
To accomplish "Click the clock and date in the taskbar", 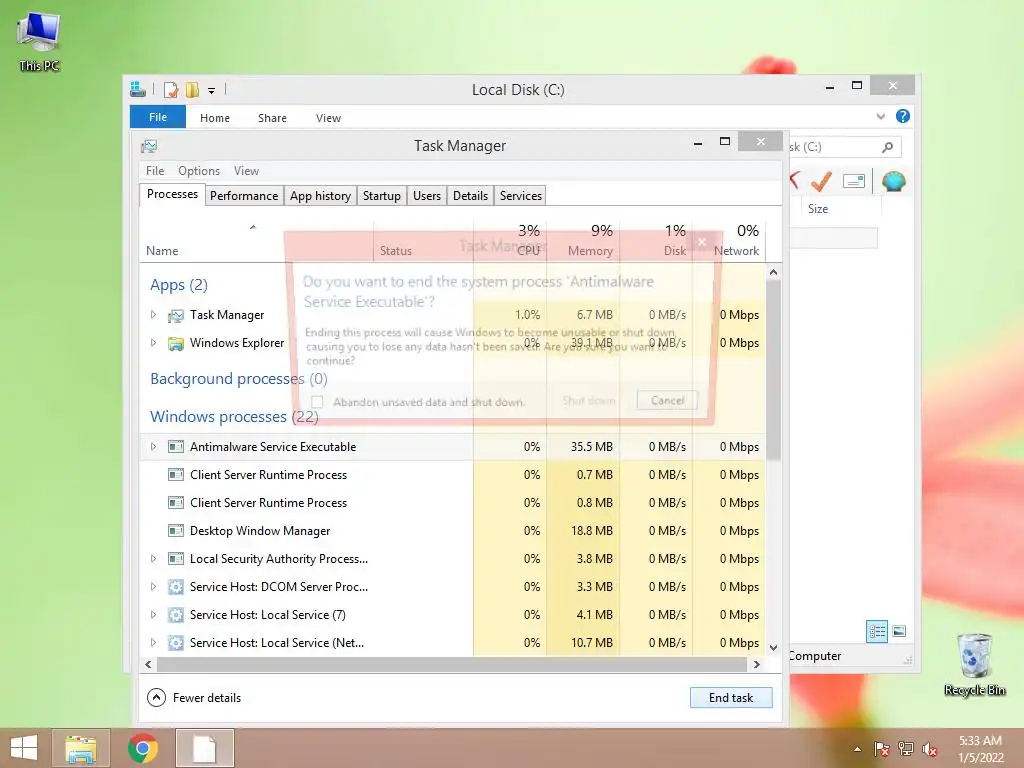I will 980,749.
